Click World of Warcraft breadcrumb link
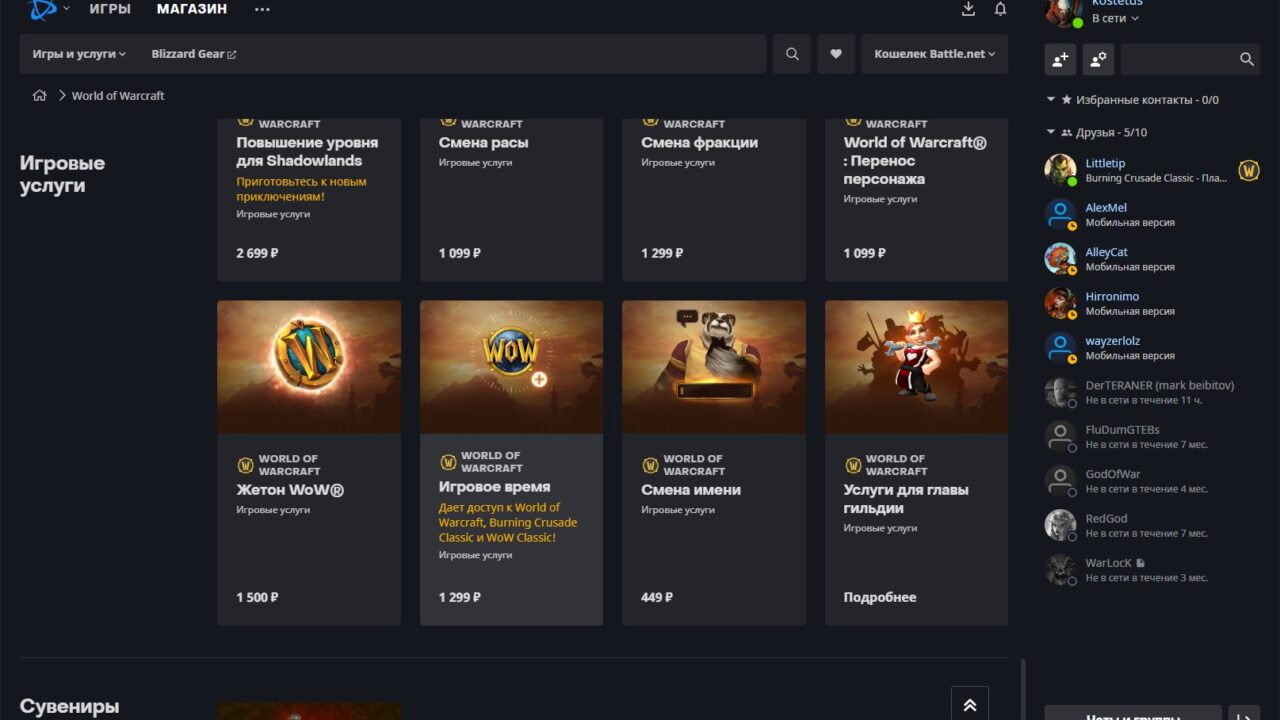This screenshot has width=1280, height=720. pos(118,96)
